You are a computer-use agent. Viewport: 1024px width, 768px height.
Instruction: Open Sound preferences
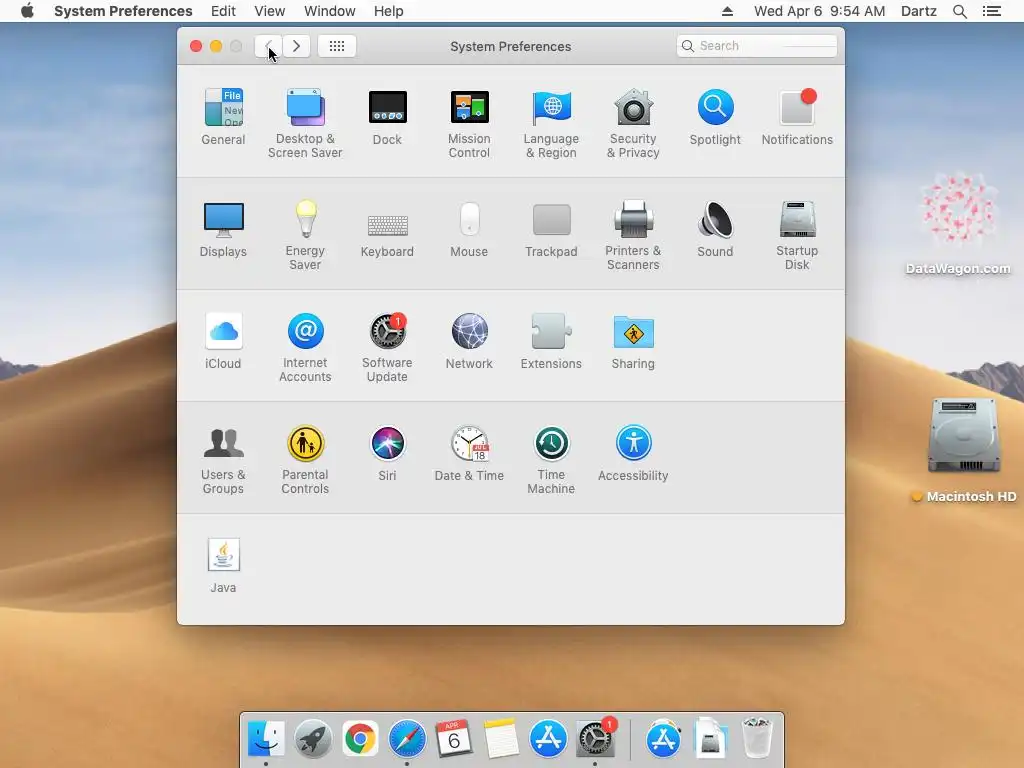point(715,229)
